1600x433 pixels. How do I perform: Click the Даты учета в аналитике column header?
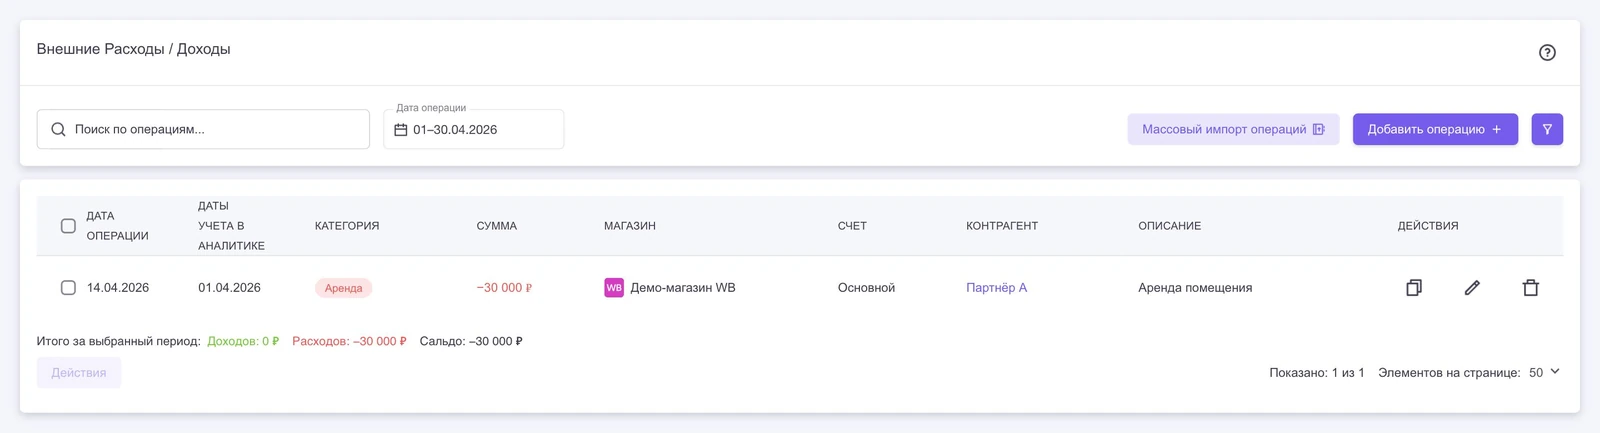[x=231, y=226]
